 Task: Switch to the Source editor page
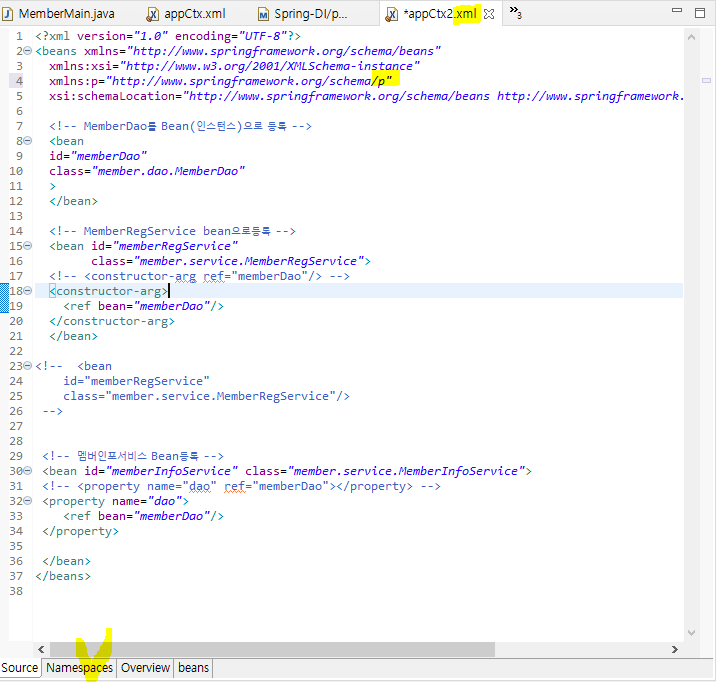tap(20, 668)
